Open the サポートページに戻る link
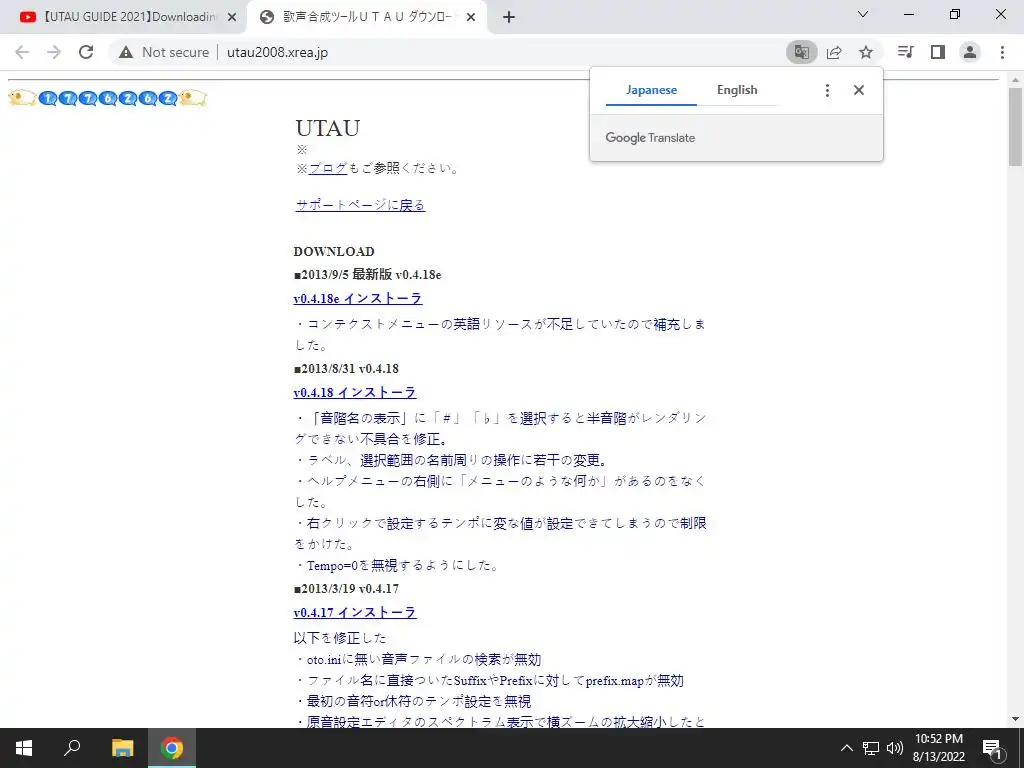 pyautogui.click(x=360, y=205)
